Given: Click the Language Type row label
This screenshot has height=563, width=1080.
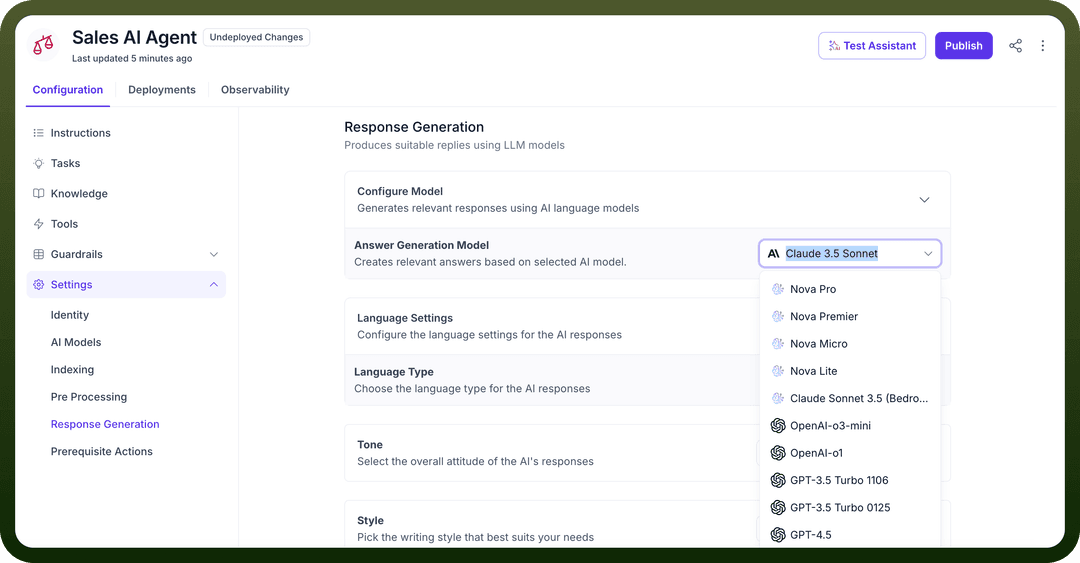Looking at the screenshot, I should 394,371.
